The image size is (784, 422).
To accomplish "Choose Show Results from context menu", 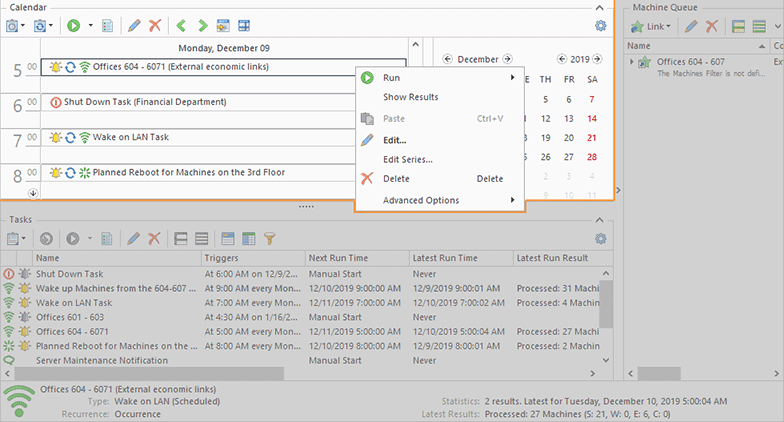I will 410,97.
